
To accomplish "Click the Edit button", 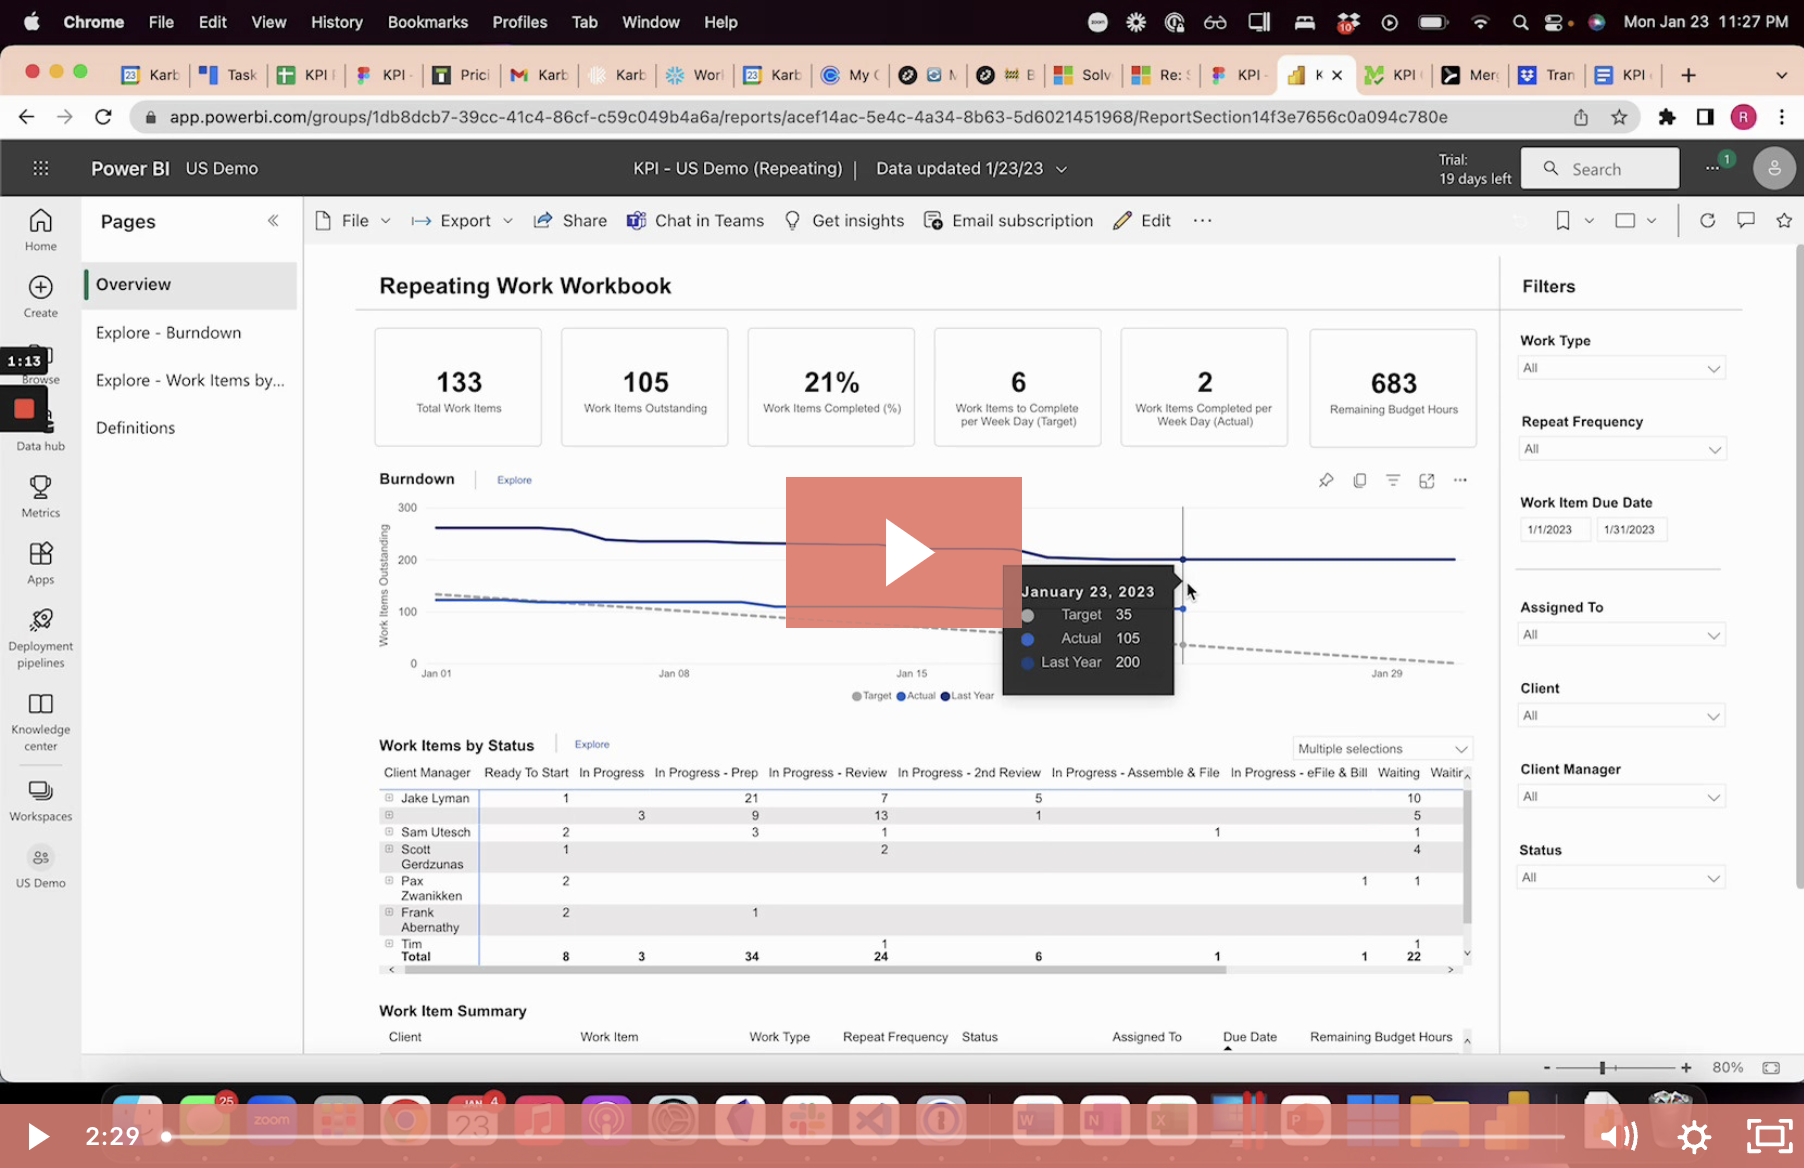I will coord(1142,220).
